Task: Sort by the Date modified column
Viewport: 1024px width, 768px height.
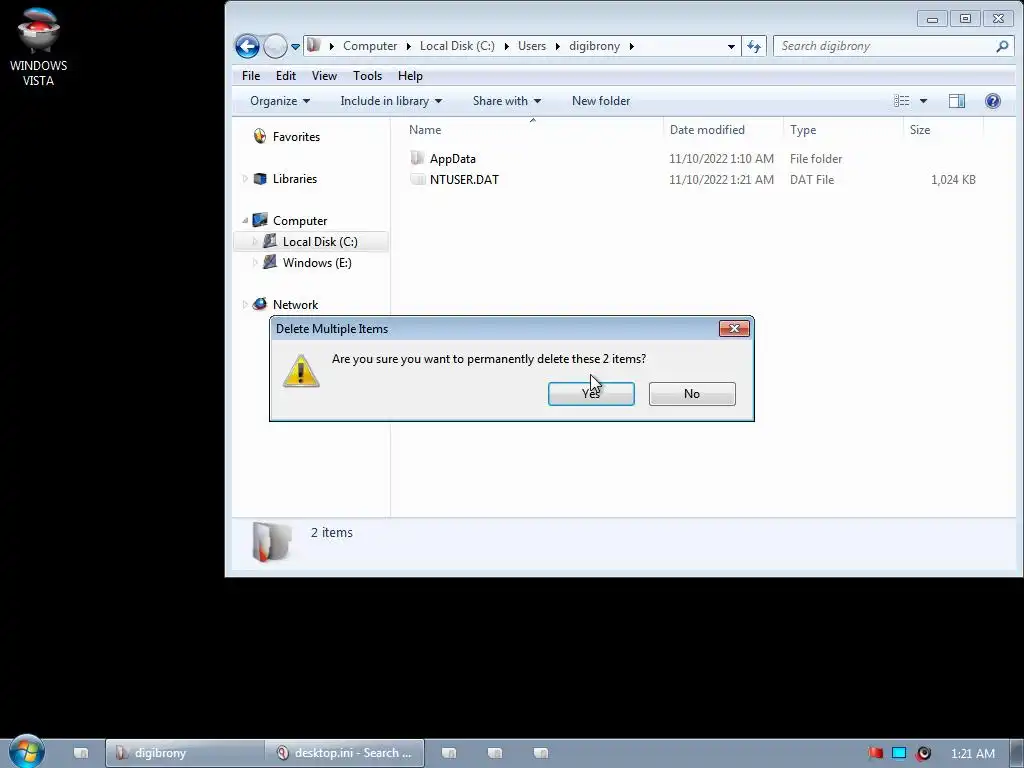Action: coord(723,130)
